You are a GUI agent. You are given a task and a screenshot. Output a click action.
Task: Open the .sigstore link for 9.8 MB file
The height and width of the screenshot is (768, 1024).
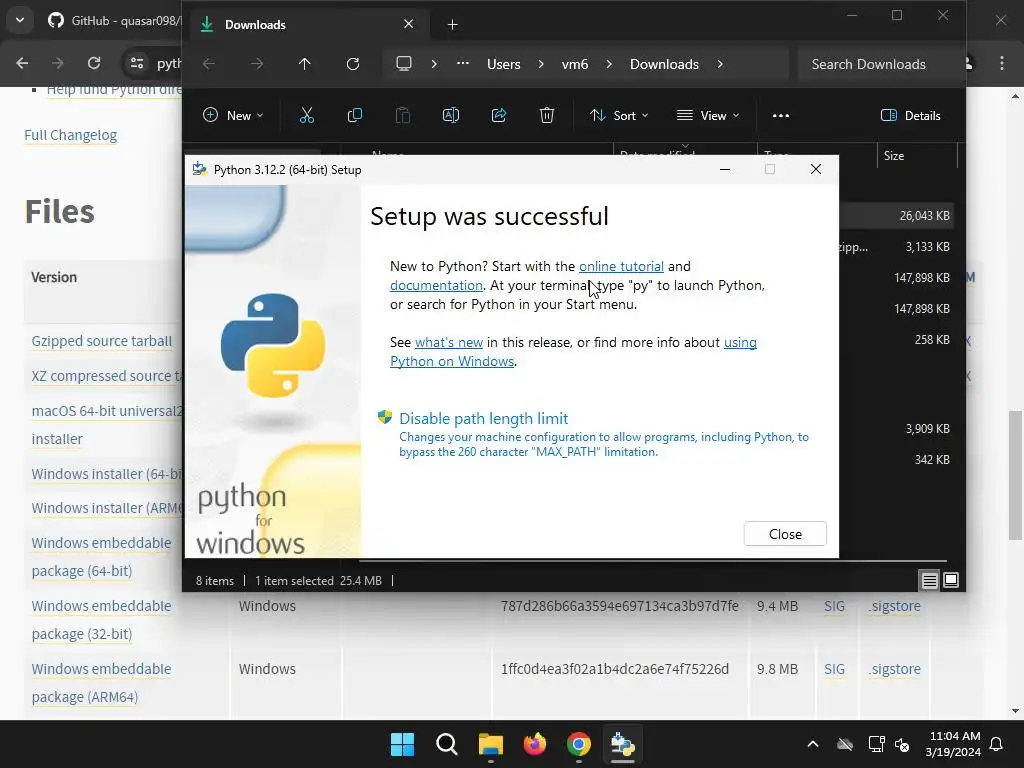[895, 669]
